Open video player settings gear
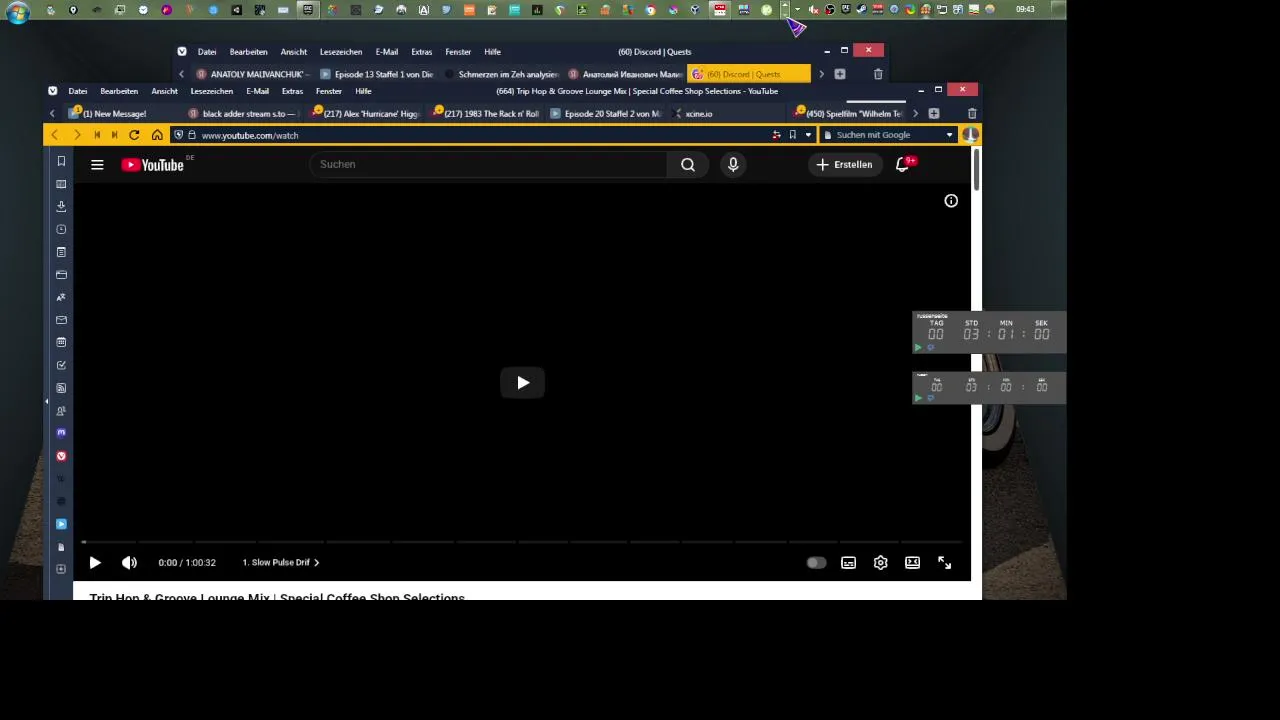The width and height of the screenshot is (1280, 720). coord(880,563)
